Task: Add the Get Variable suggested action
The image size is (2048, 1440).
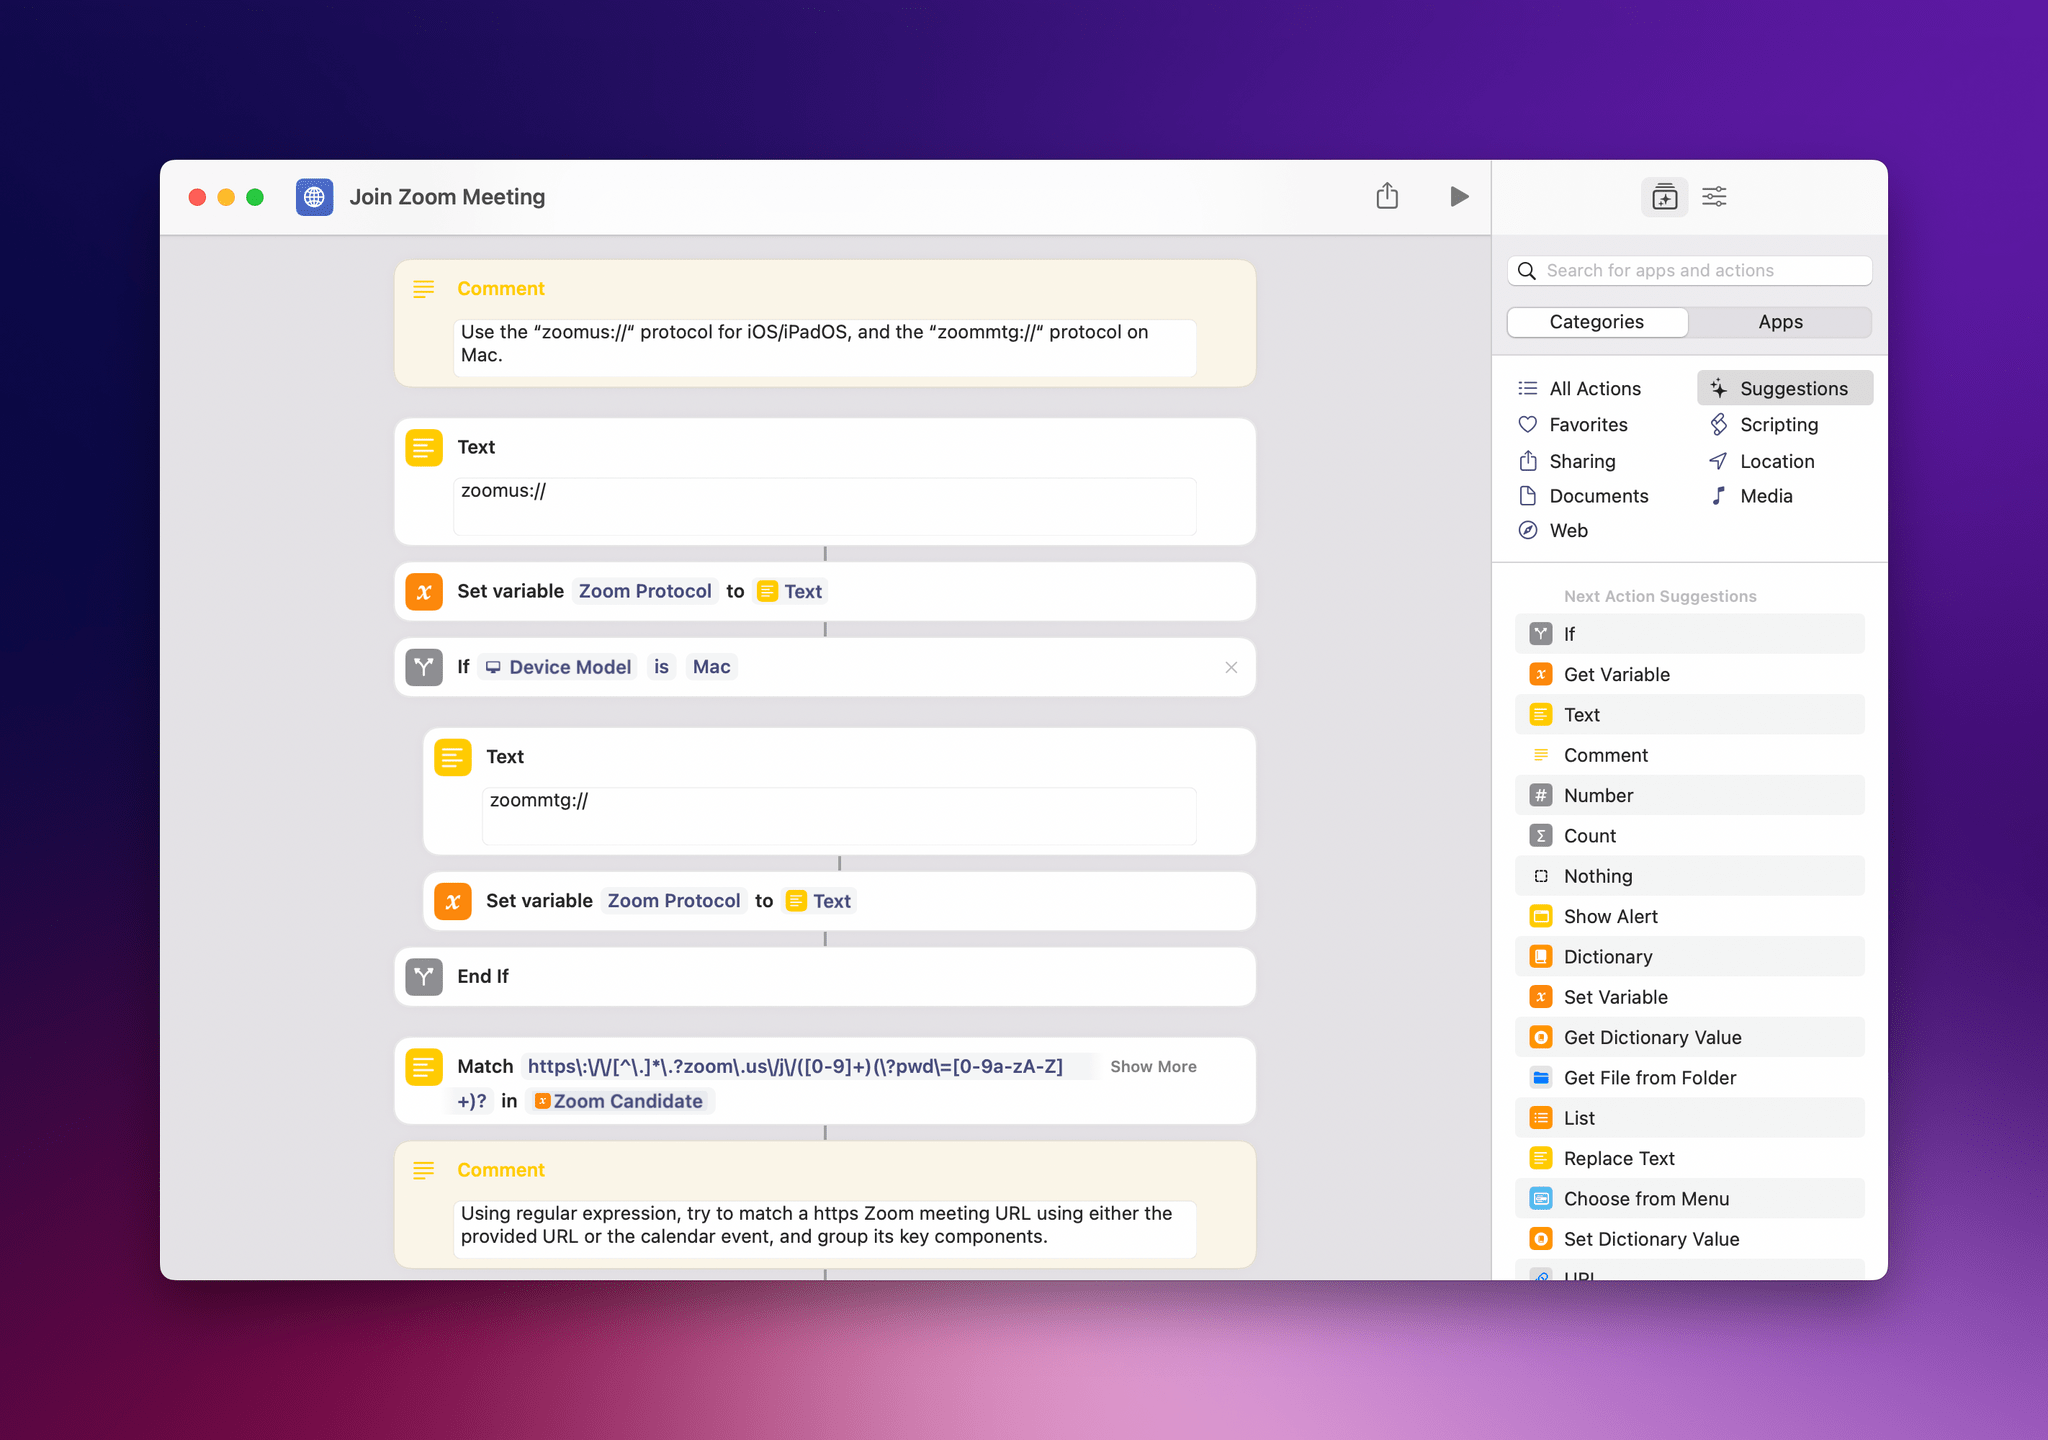Action: (1690, 675)
